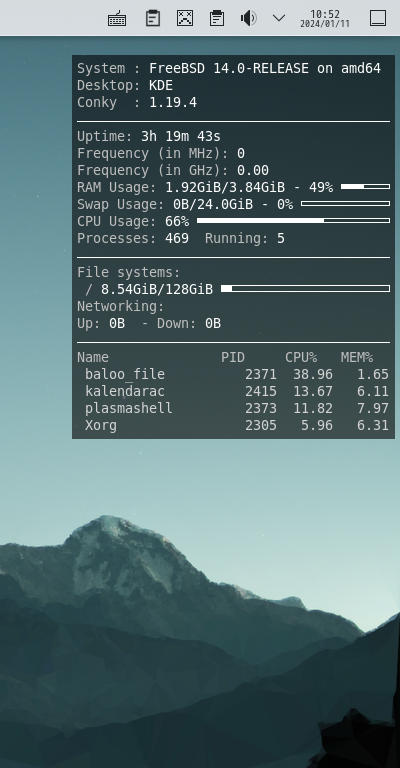Click the Uptime line in Conky
Image resolution: width=400 pixels, height=768 pixels.
point(149,136)
